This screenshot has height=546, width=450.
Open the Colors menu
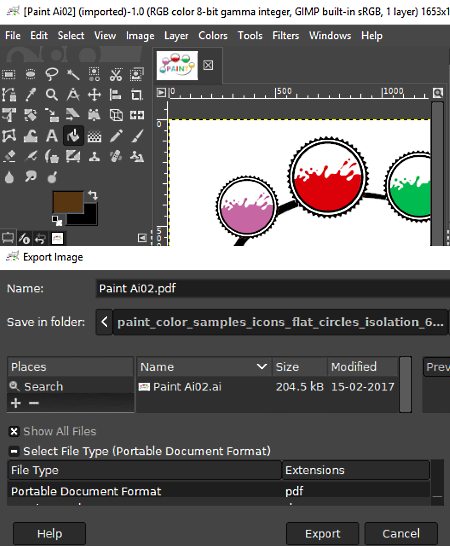pyautogui.click(x=213, y=36)
